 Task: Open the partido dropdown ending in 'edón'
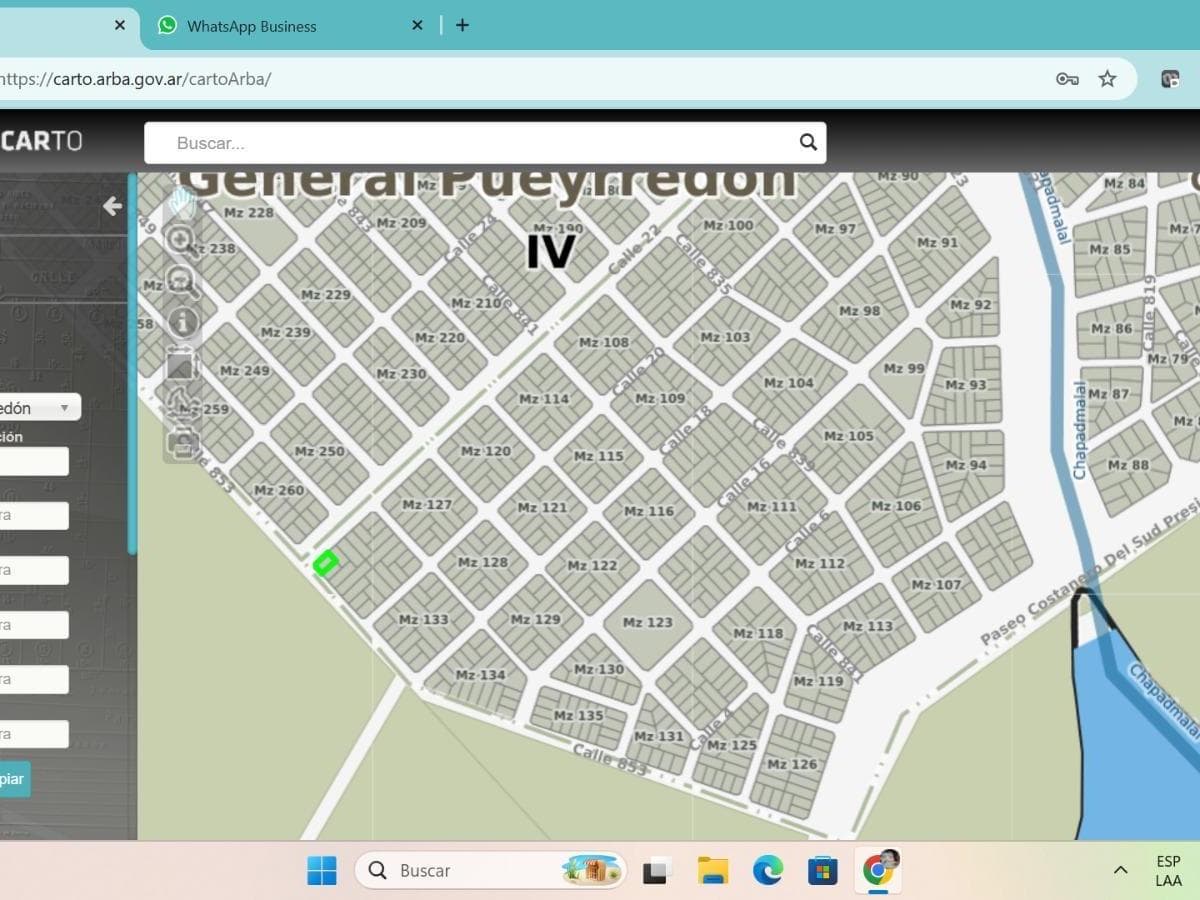point(38,408)
